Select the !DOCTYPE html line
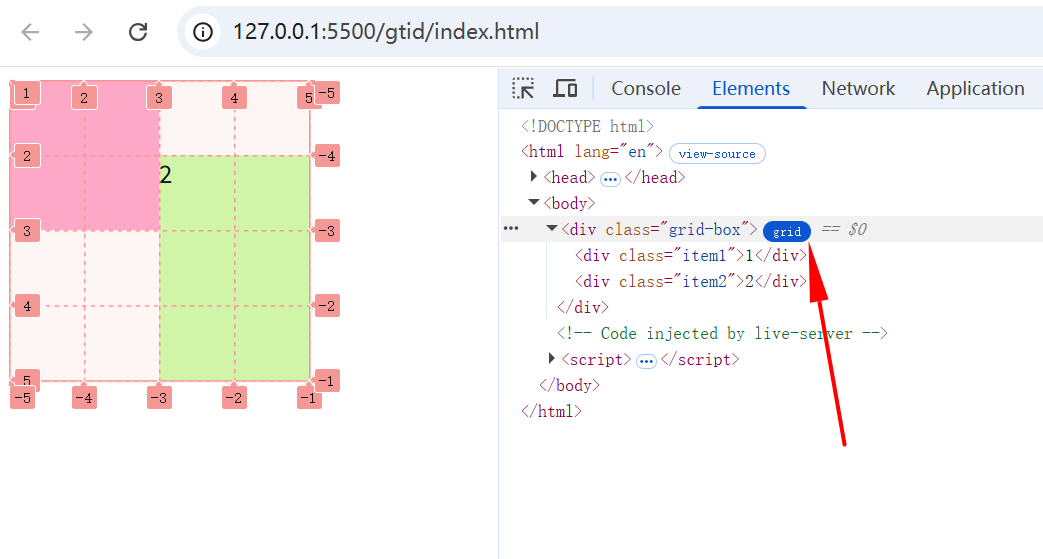Screen dimensions: 1043x559 pos(587,126)
